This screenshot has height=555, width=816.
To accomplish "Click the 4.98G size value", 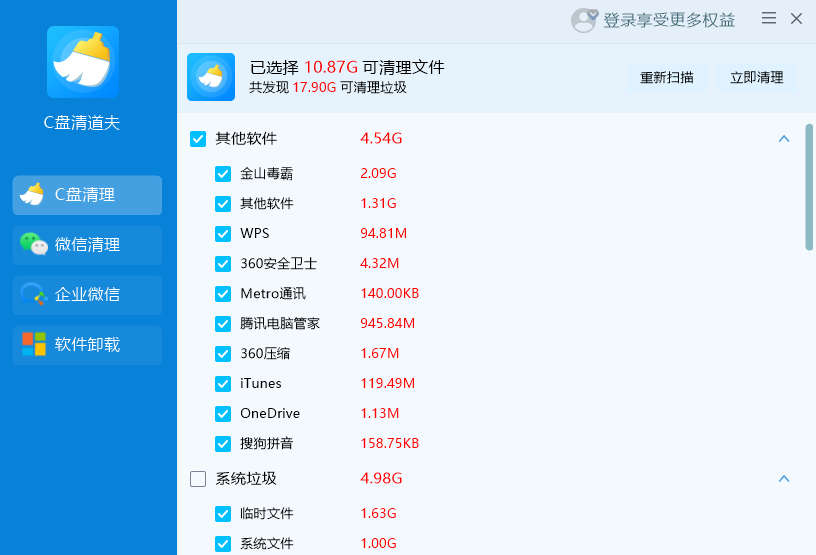I will click(381, 478).
